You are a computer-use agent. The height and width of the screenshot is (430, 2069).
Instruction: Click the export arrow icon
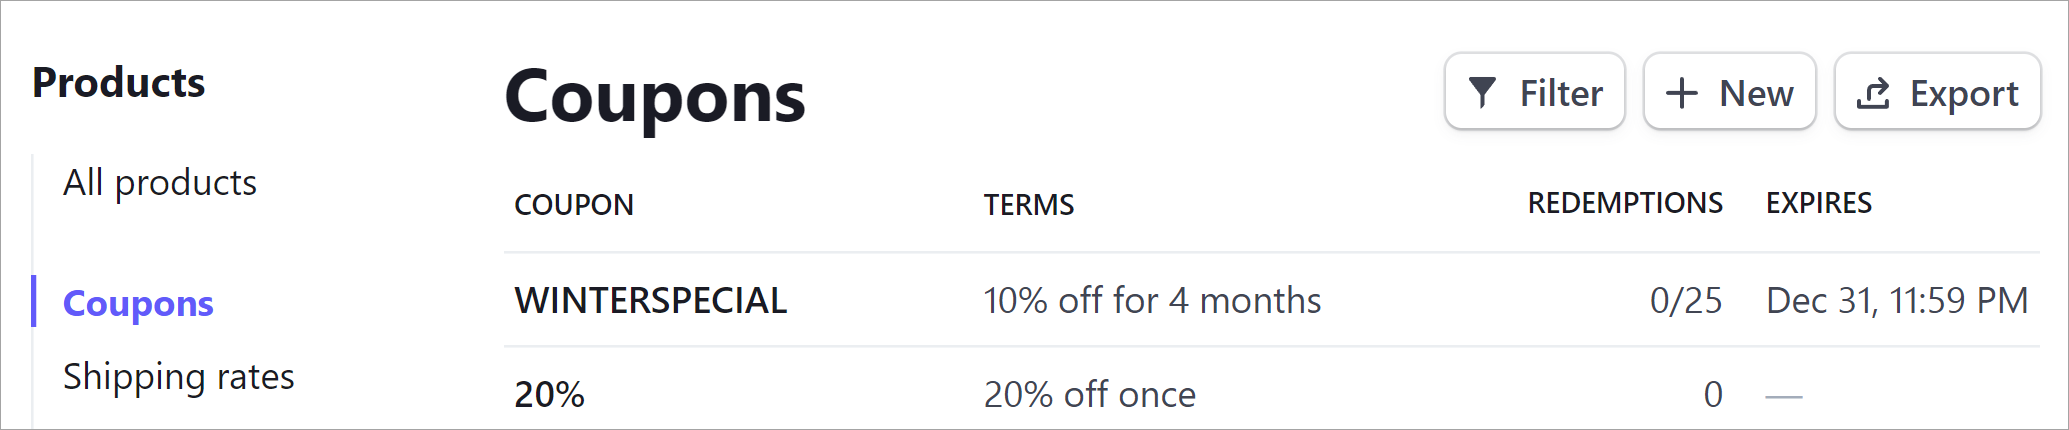(x=1873, y=93)
